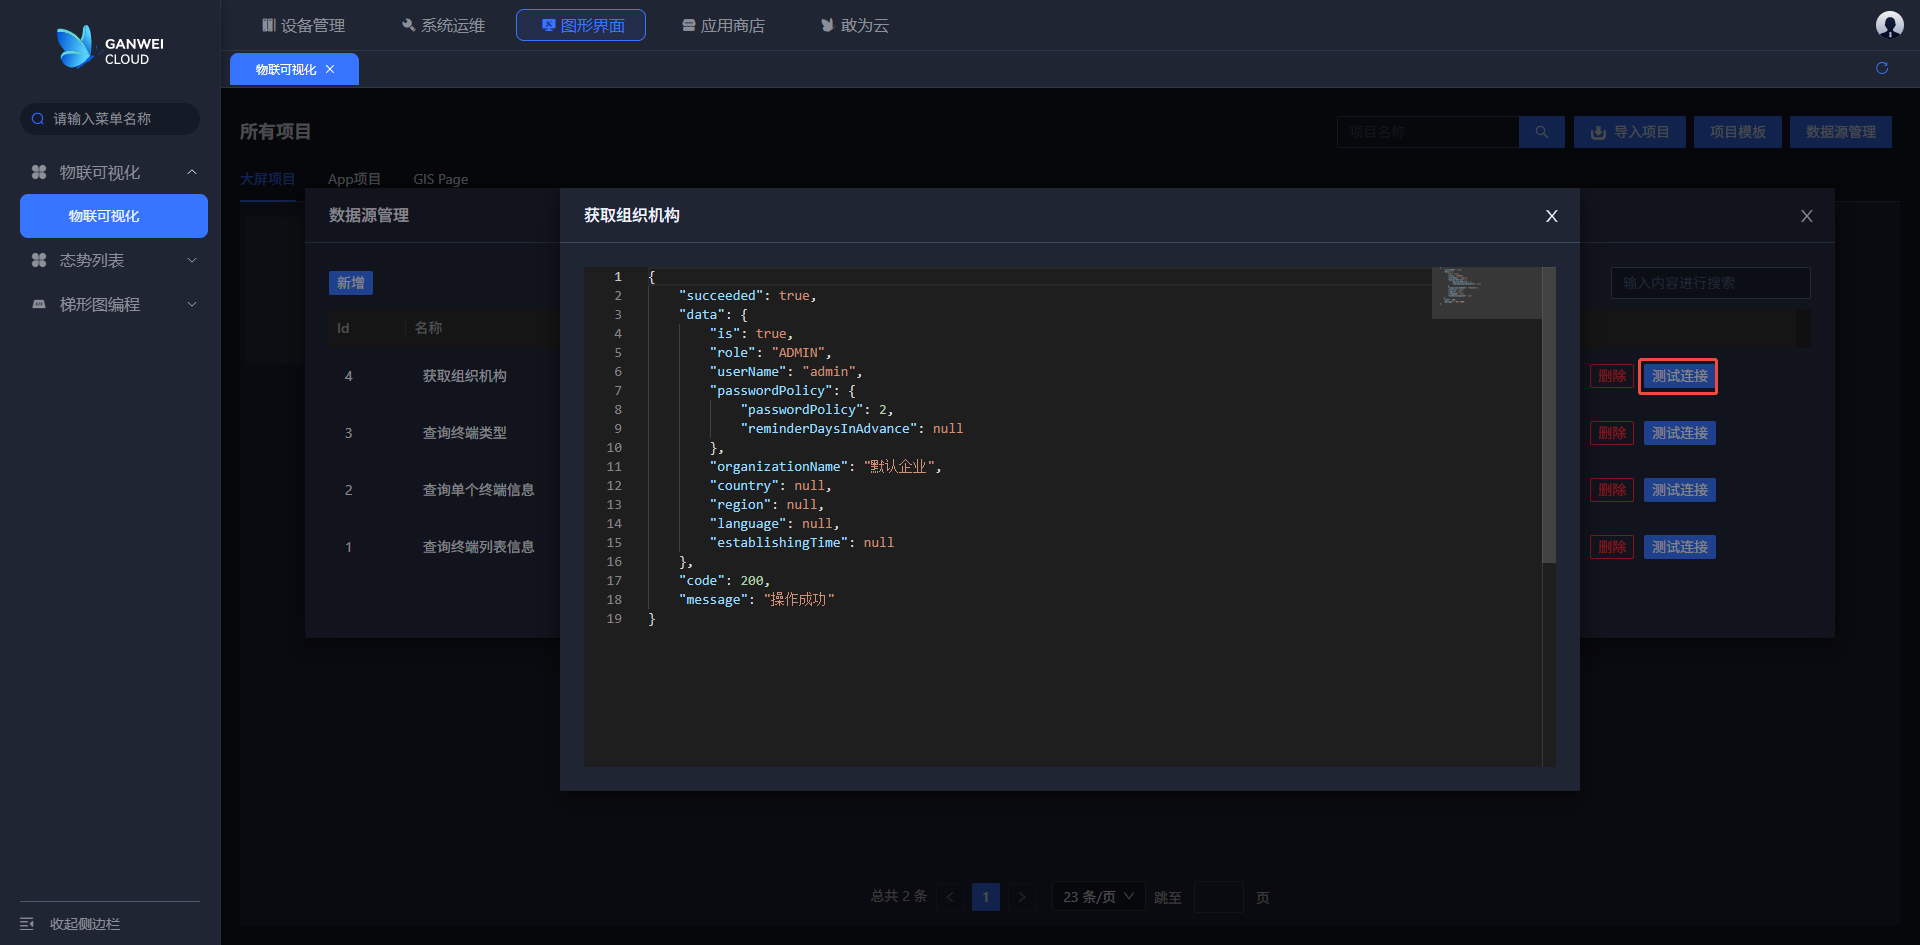Click the JSON viewer vertical scrollbar
Image resolution: width=1920 pixels, height=945 pixels.
(1548, 415)
